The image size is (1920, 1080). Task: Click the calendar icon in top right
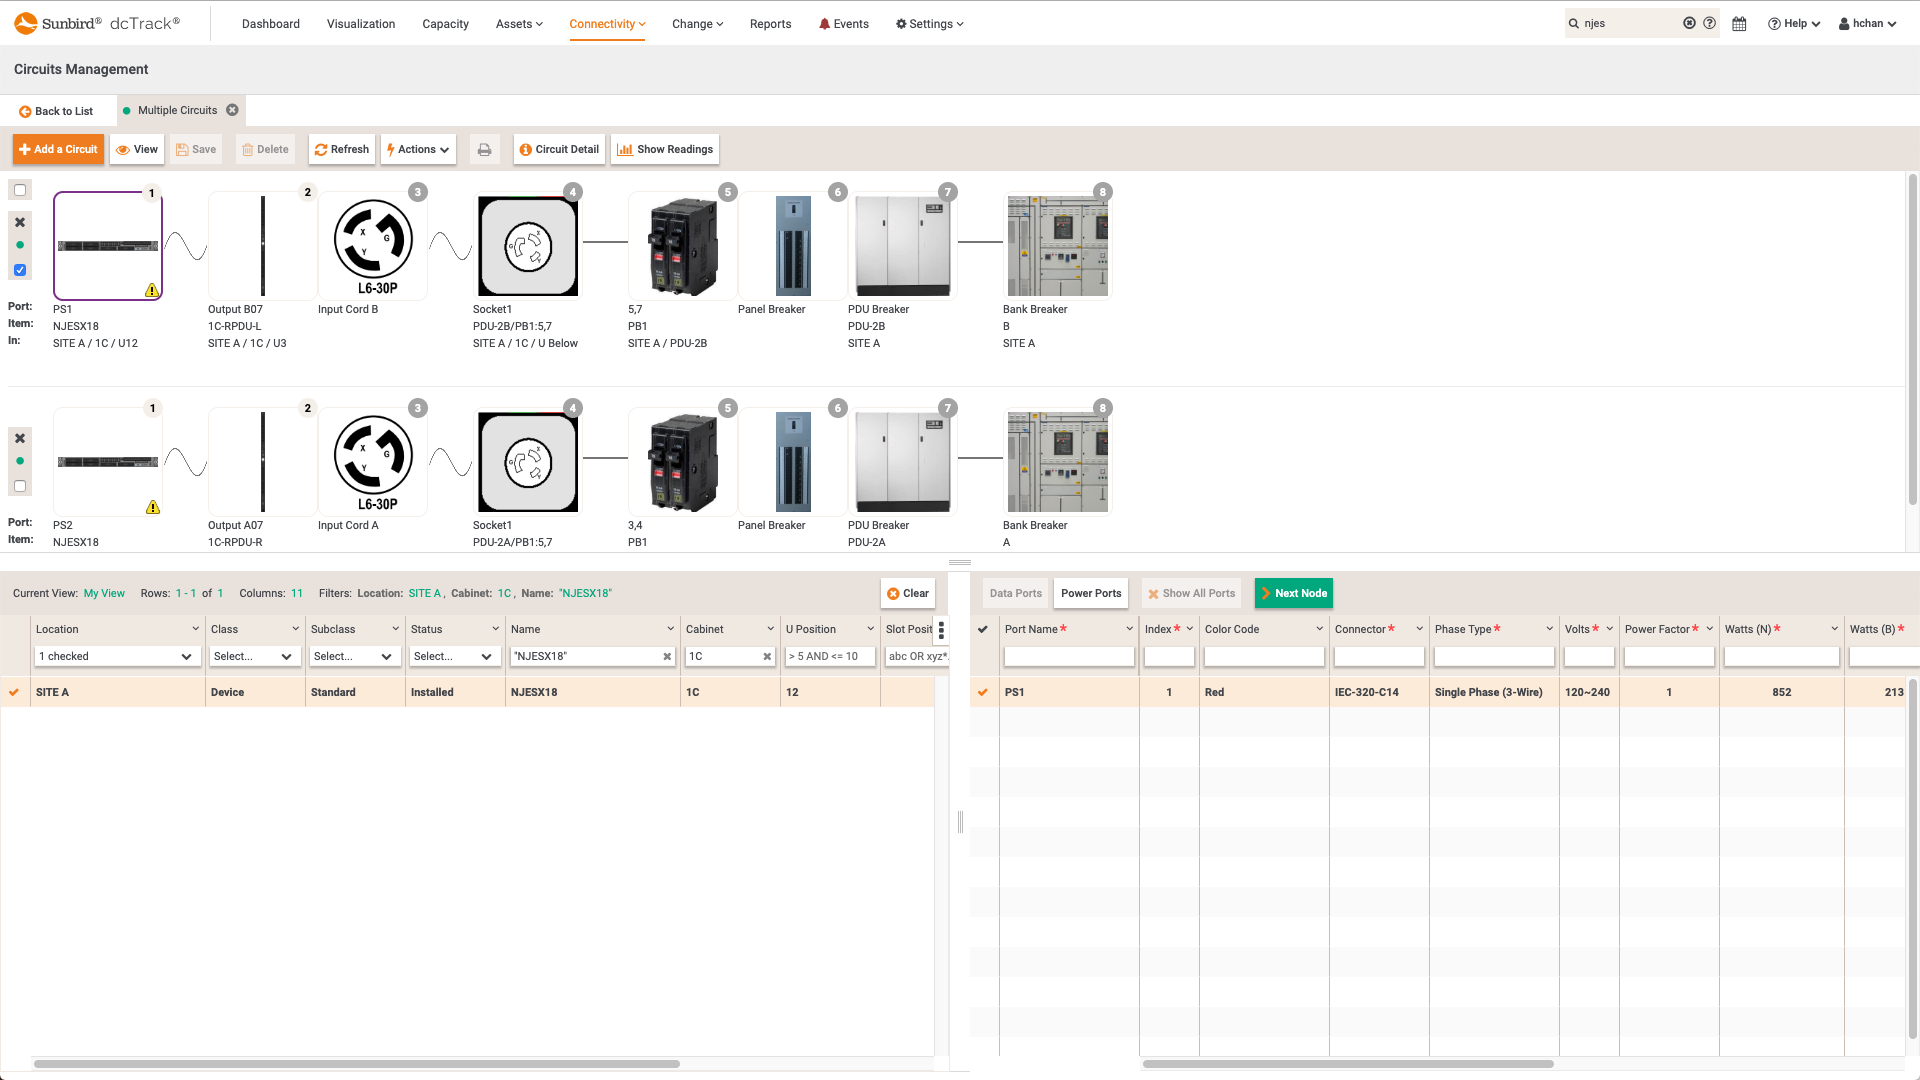(x=1743, y=24)
